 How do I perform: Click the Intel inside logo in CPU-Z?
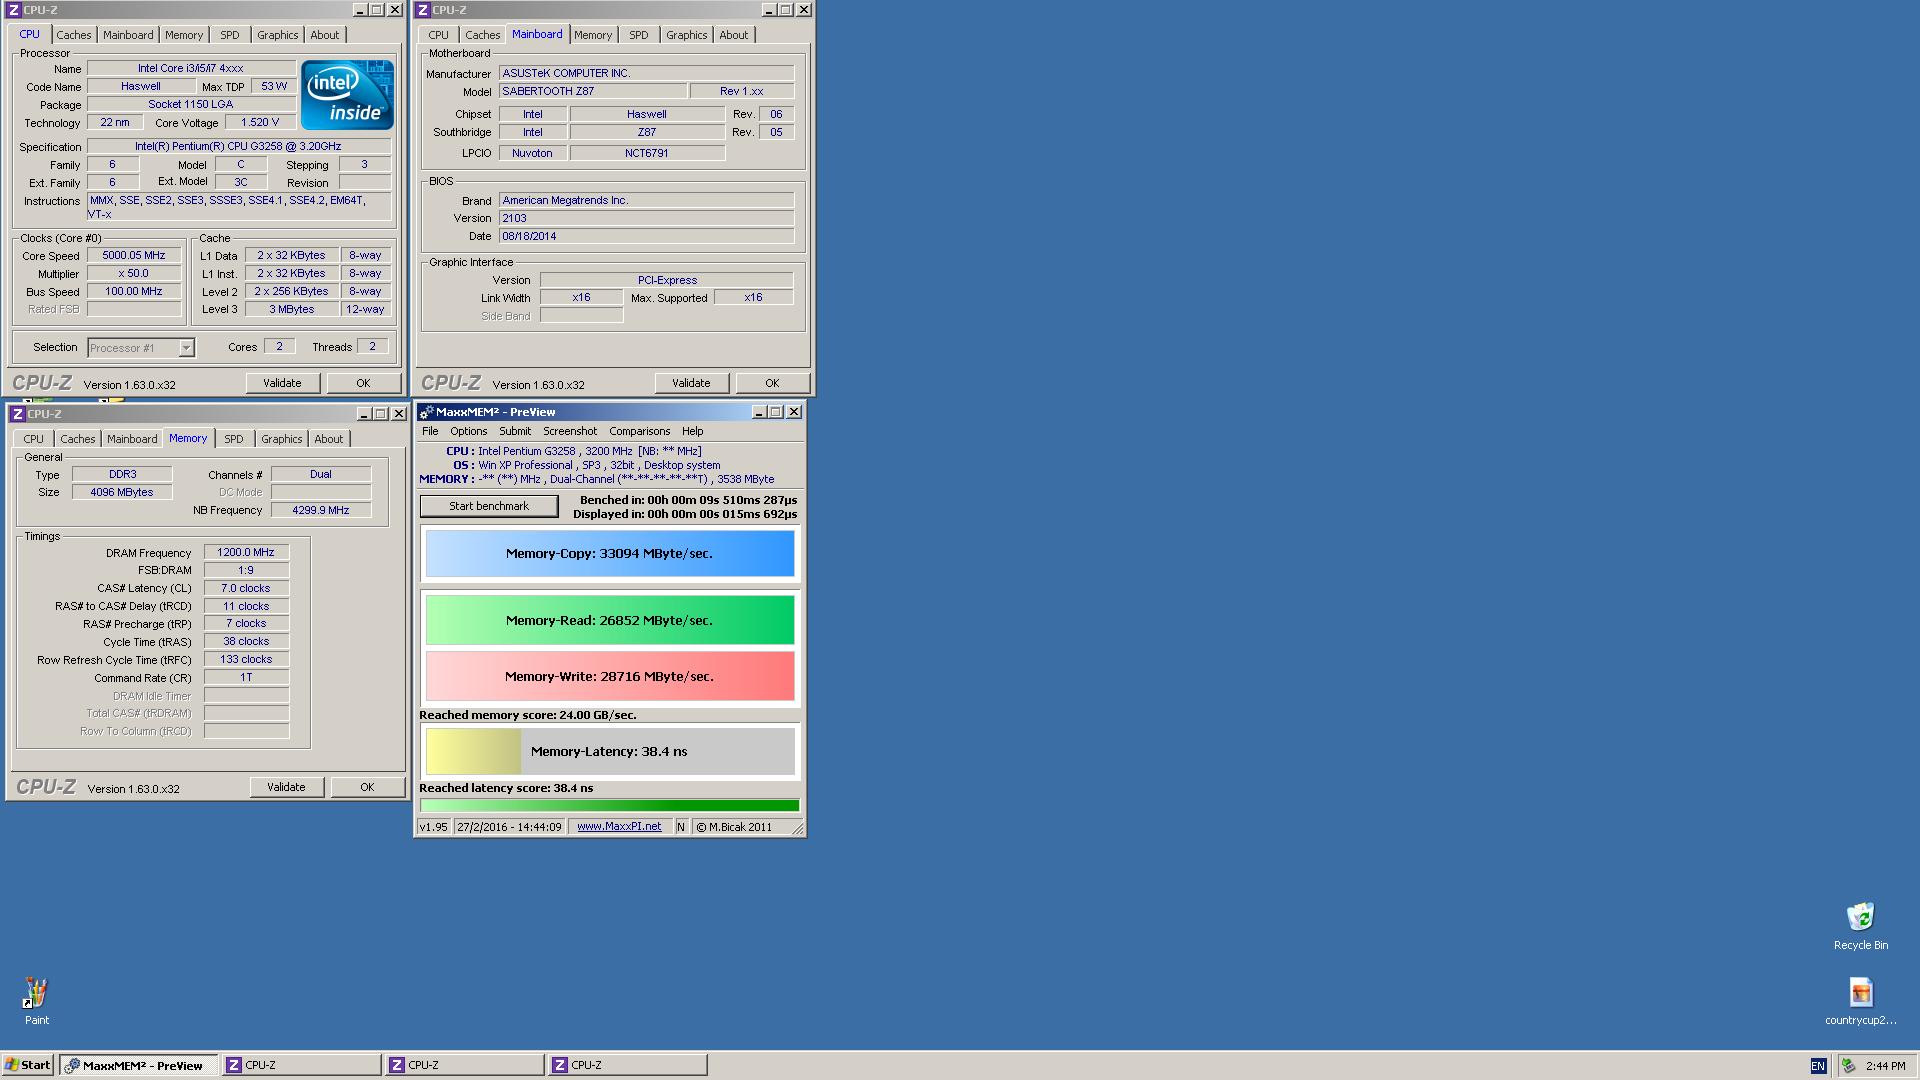[x=348, y=95]
